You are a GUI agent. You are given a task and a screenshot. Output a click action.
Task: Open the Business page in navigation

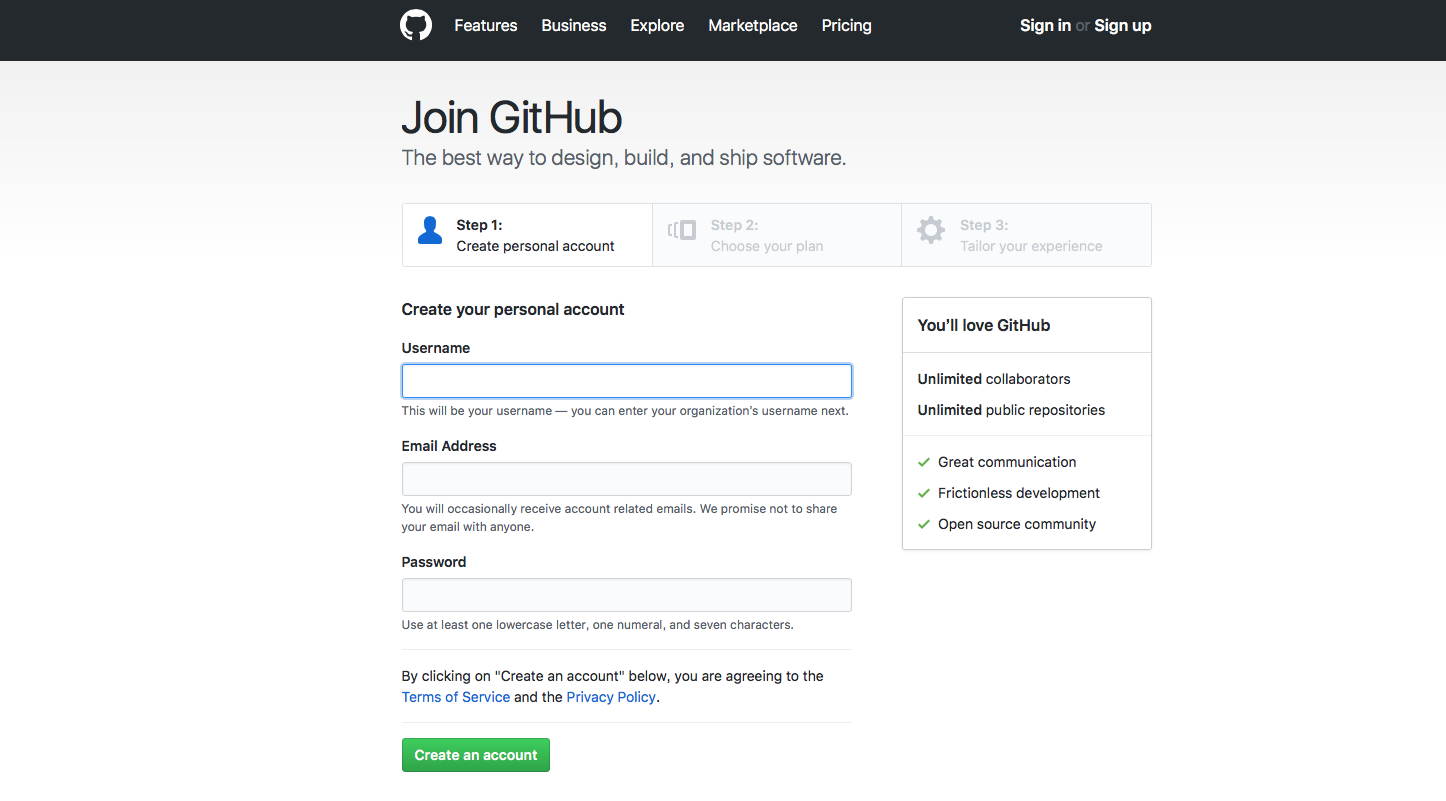(574, 26)
